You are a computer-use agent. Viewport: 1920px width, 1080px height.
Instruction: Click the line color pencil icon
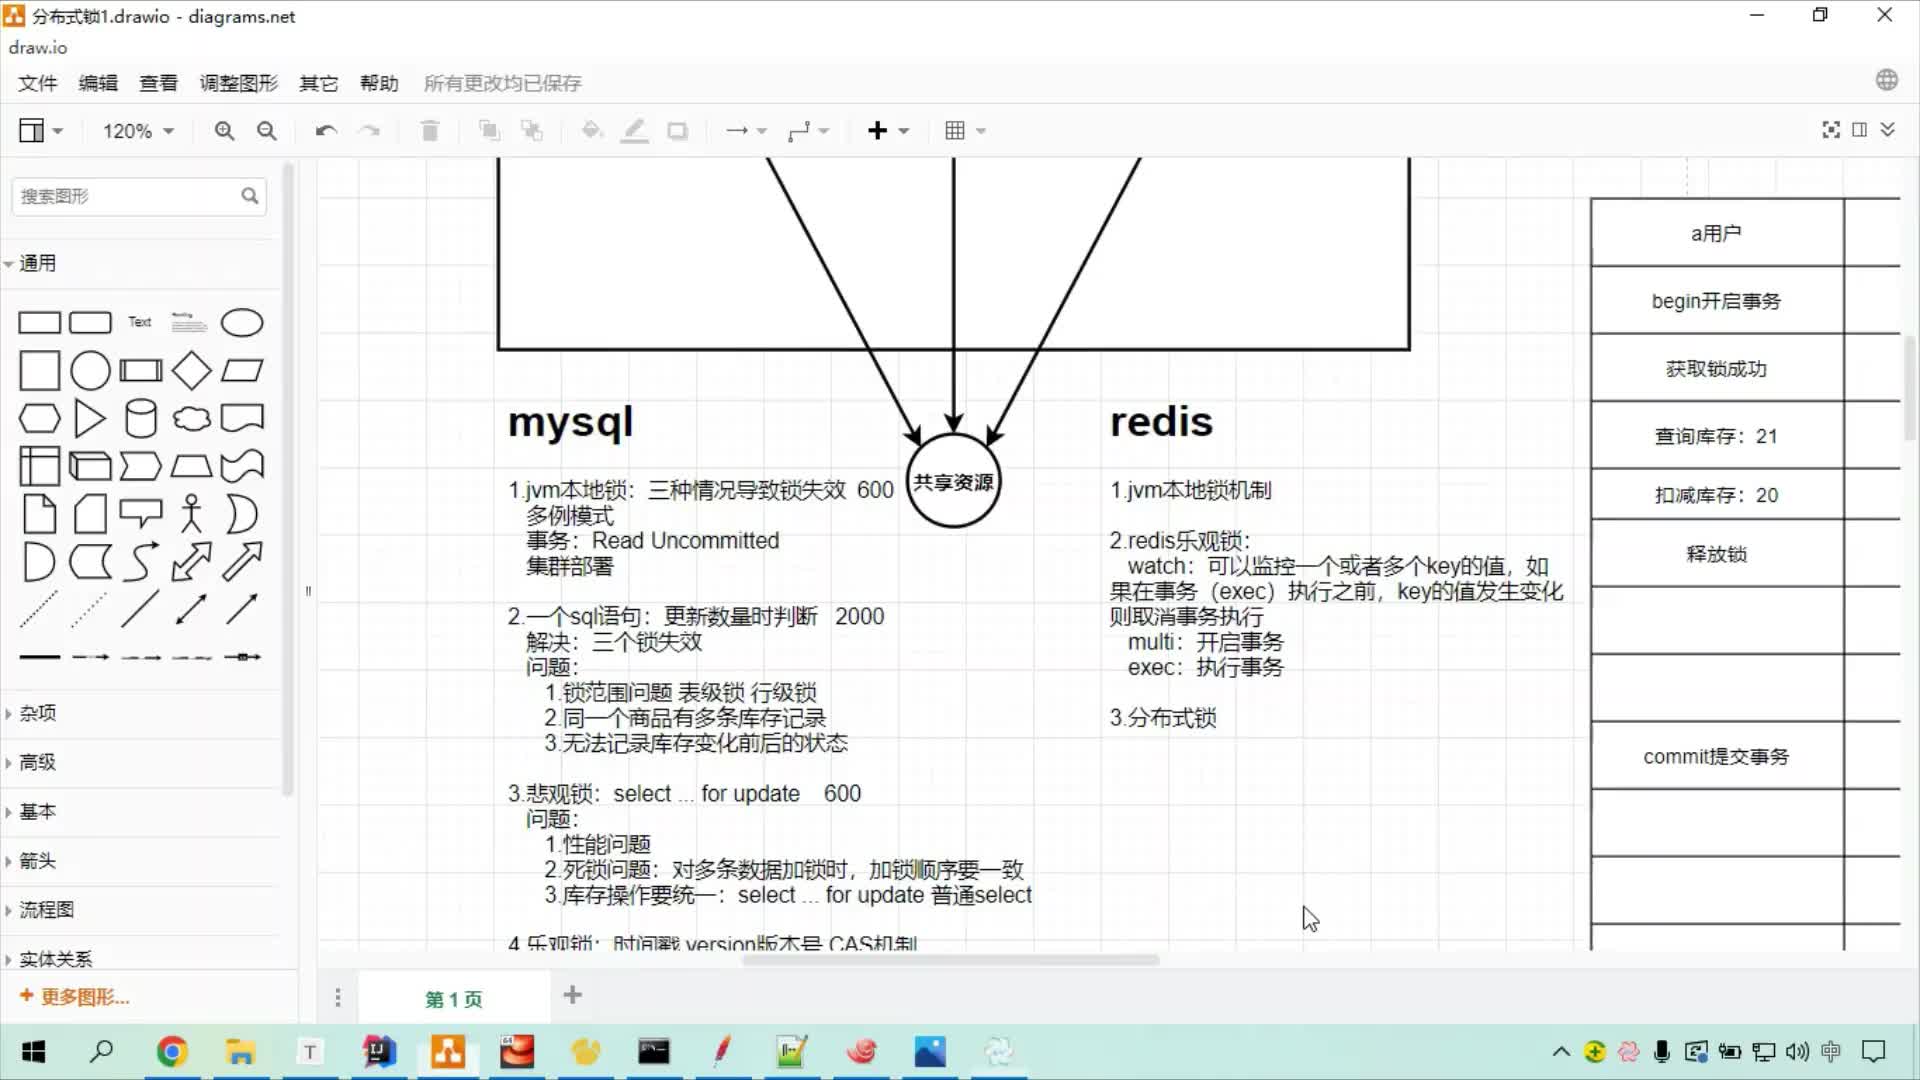634,131
